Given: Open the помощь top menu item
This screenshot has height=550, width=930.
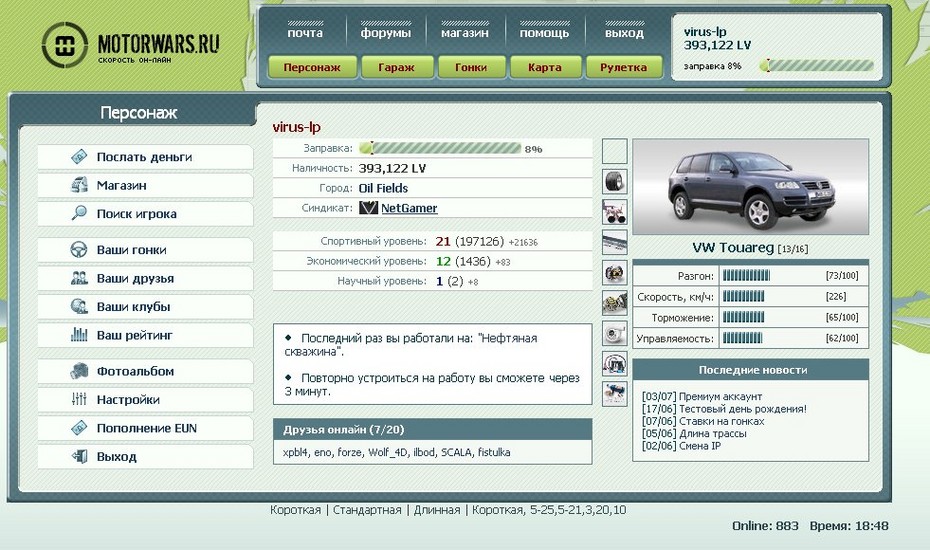Looking at the screenshot, I should (x=544, y=33).
